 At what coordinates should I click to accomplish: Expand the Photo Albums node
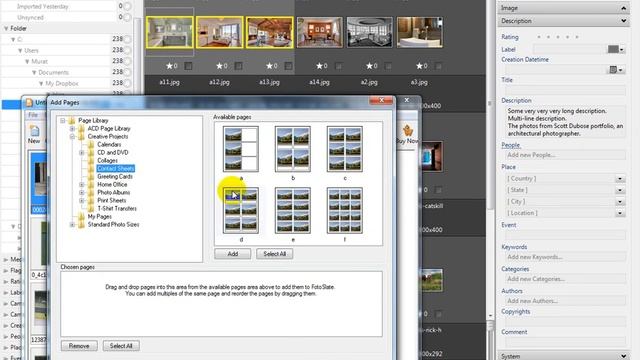(82, 192)
